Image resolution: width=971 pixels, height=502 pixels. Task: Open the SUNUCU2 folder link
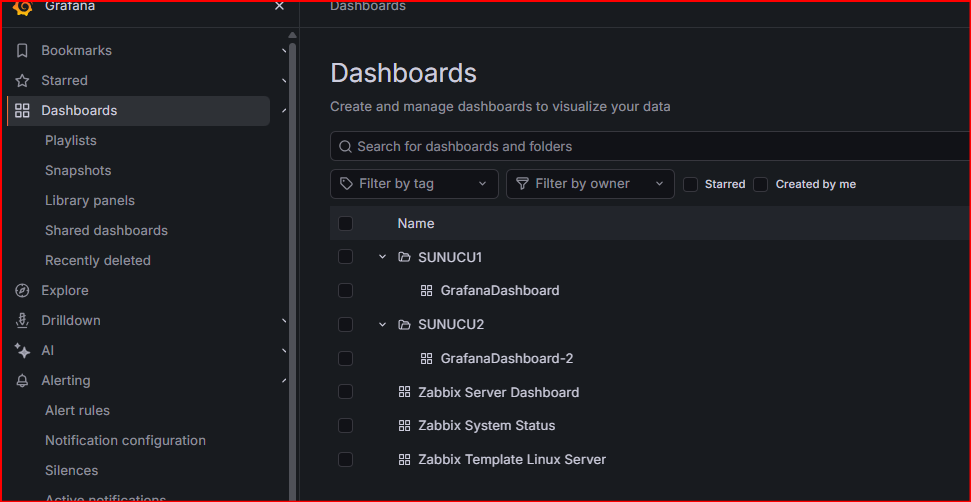coord(451,324)
